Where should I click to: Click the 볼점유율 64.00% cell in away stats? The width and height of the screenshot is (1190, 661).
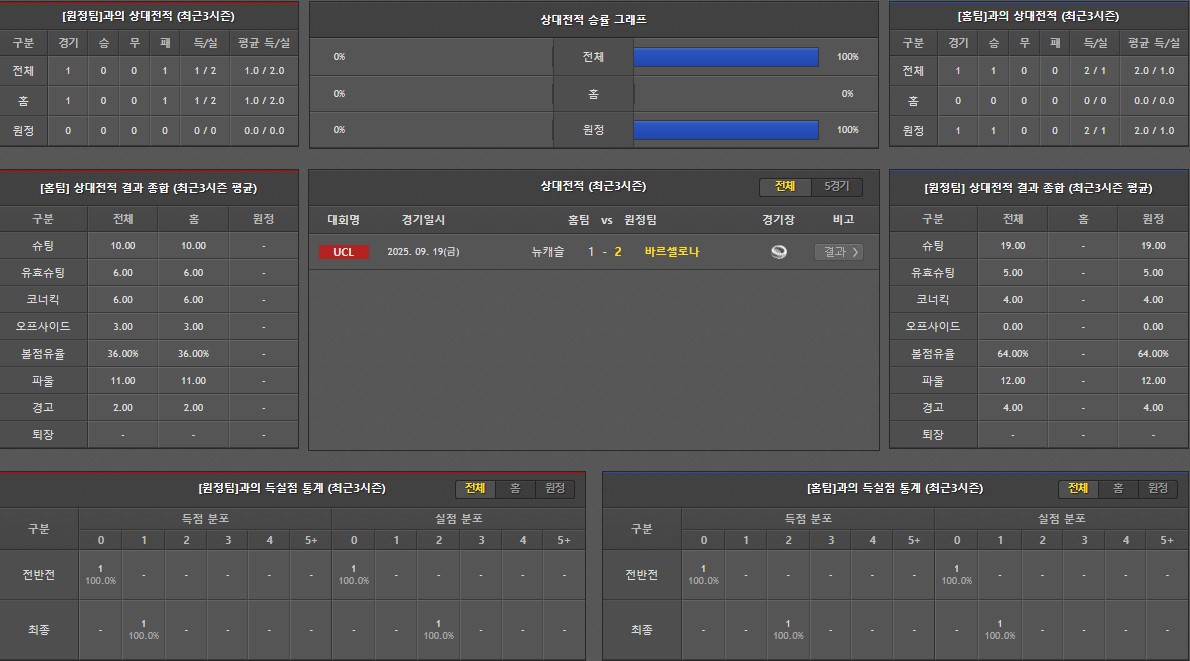click(1012, 353)
